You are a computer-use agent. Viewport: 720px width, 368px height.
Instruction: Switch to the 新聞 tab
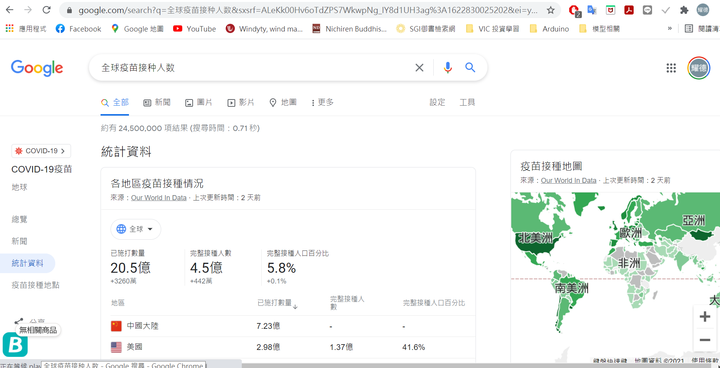(157, 102)
